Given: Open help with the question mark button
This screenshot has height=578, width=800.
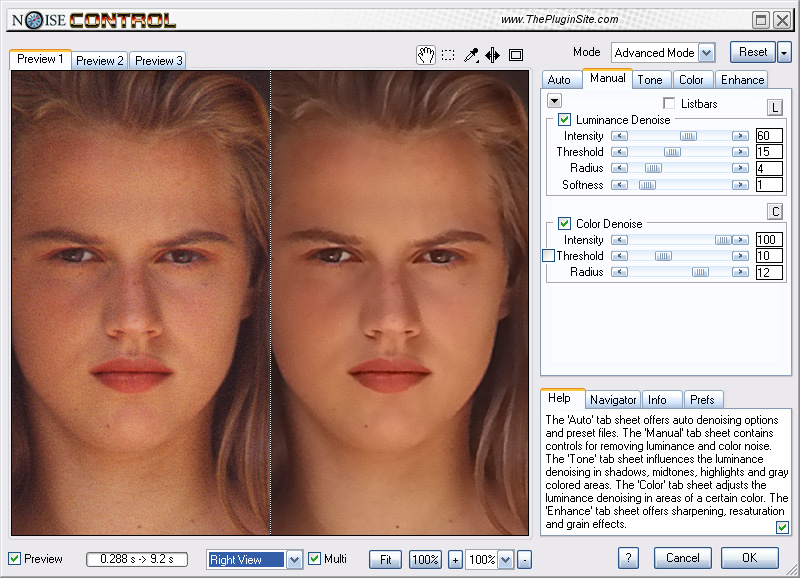Looking at the screenshot, I should (x=628, y=558).
